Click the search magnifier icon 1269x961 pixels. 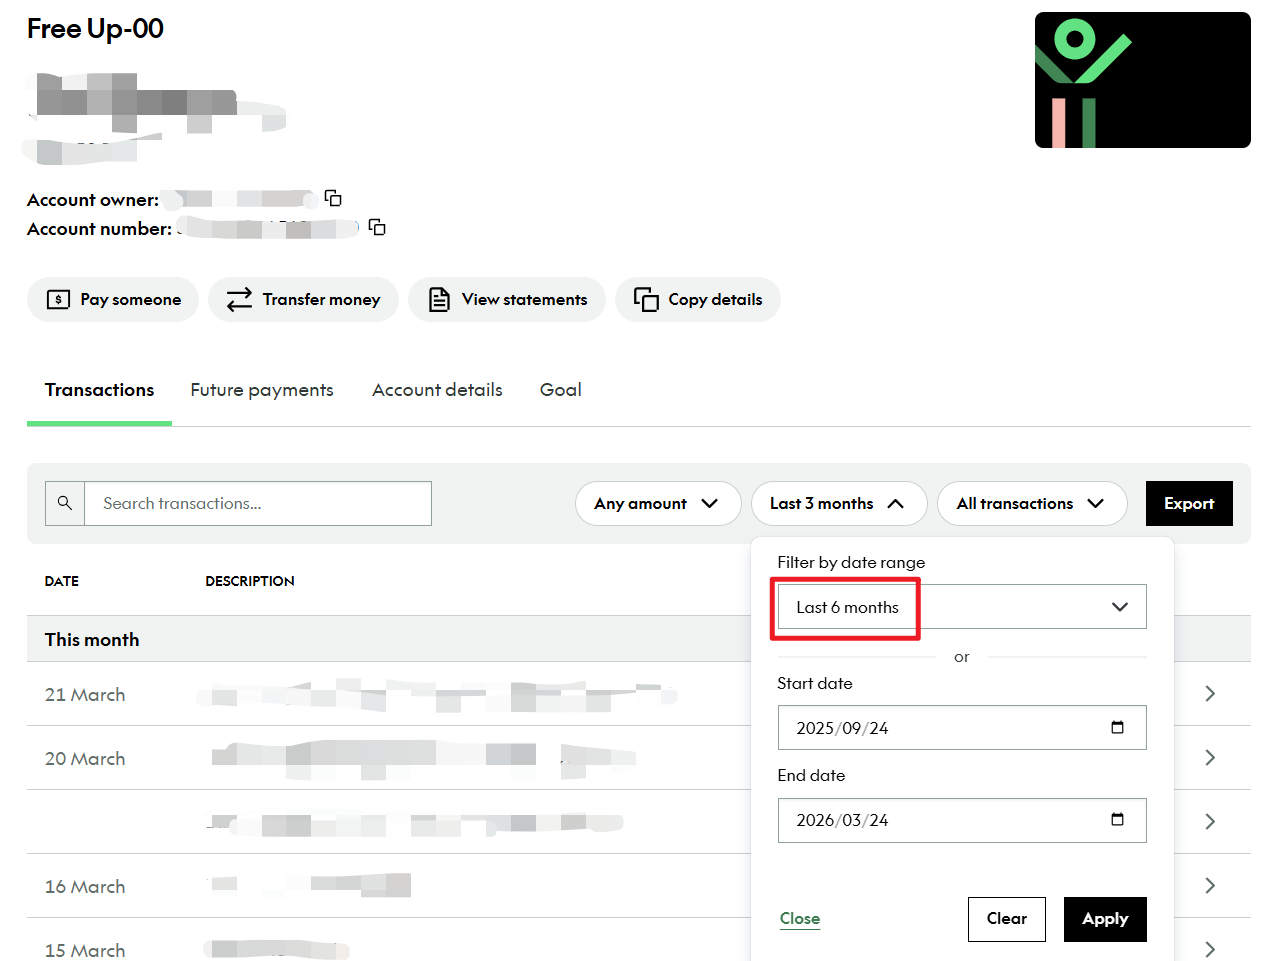[x=65, y=503]
